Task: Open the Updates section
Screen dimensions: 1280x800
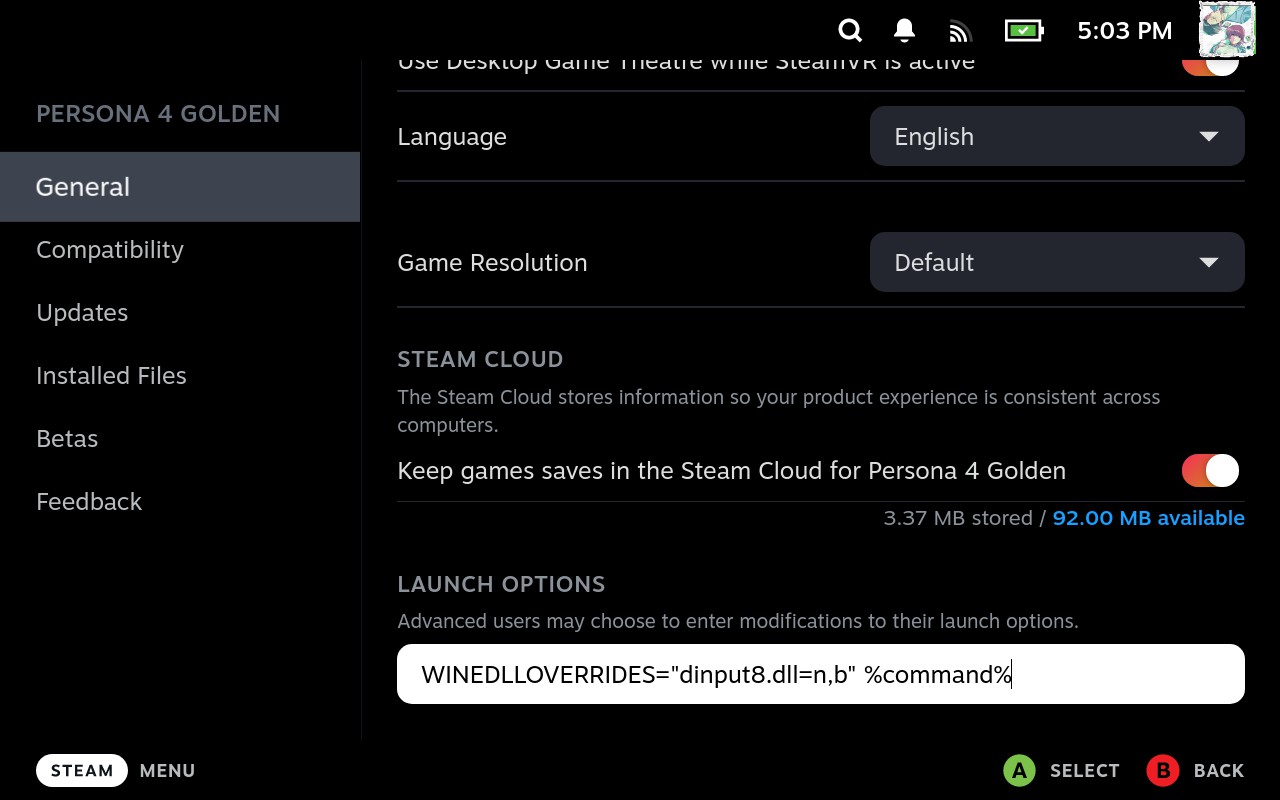Action: click(x=82, y=312)
